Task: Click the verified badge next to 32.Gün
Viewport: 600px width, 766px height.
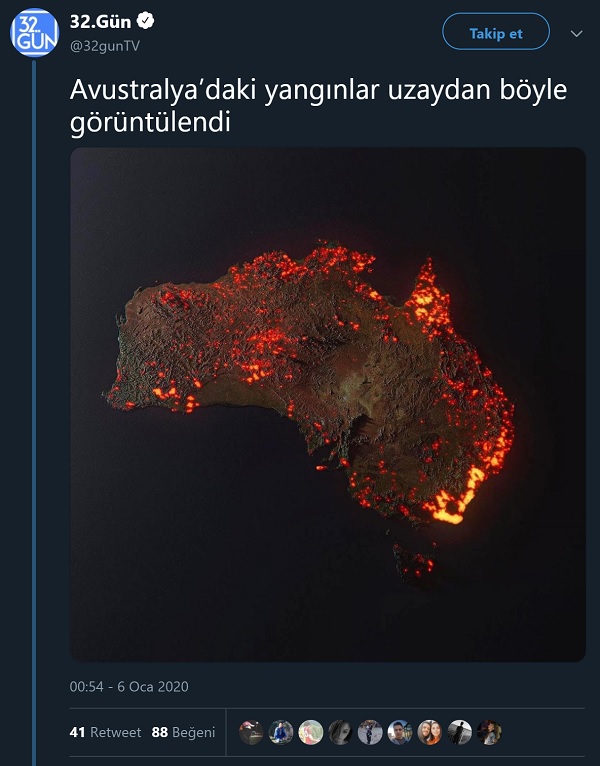Action: point(145,21)
